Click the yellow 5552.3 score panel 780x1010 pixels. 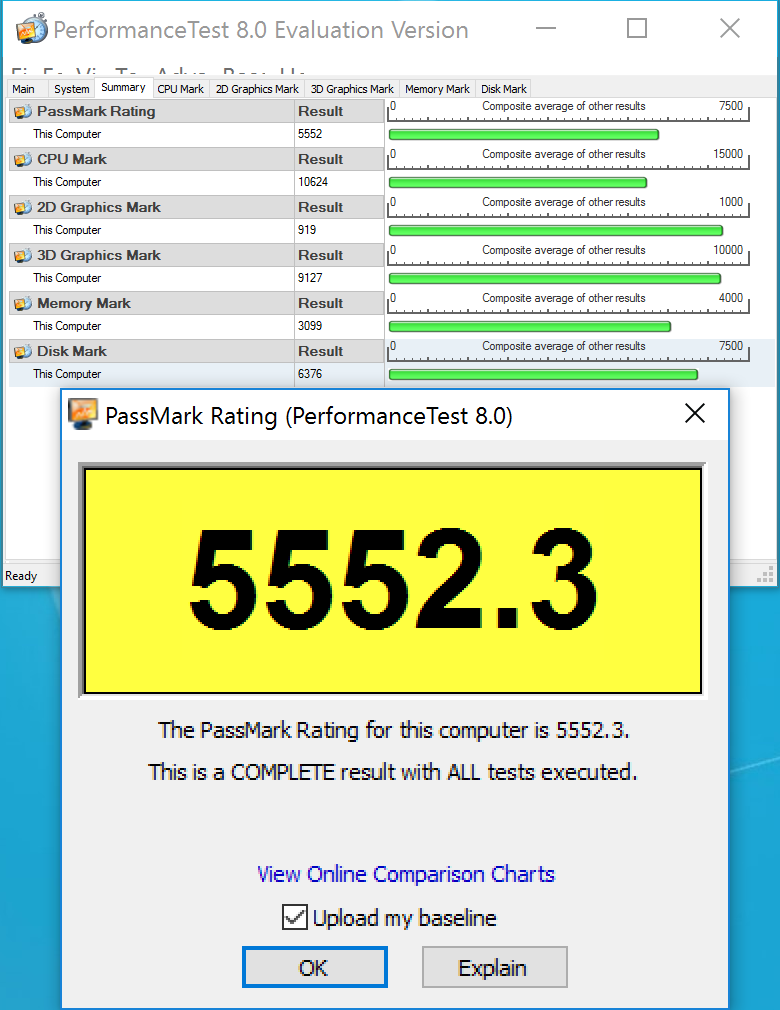click(x=393, y=581)
